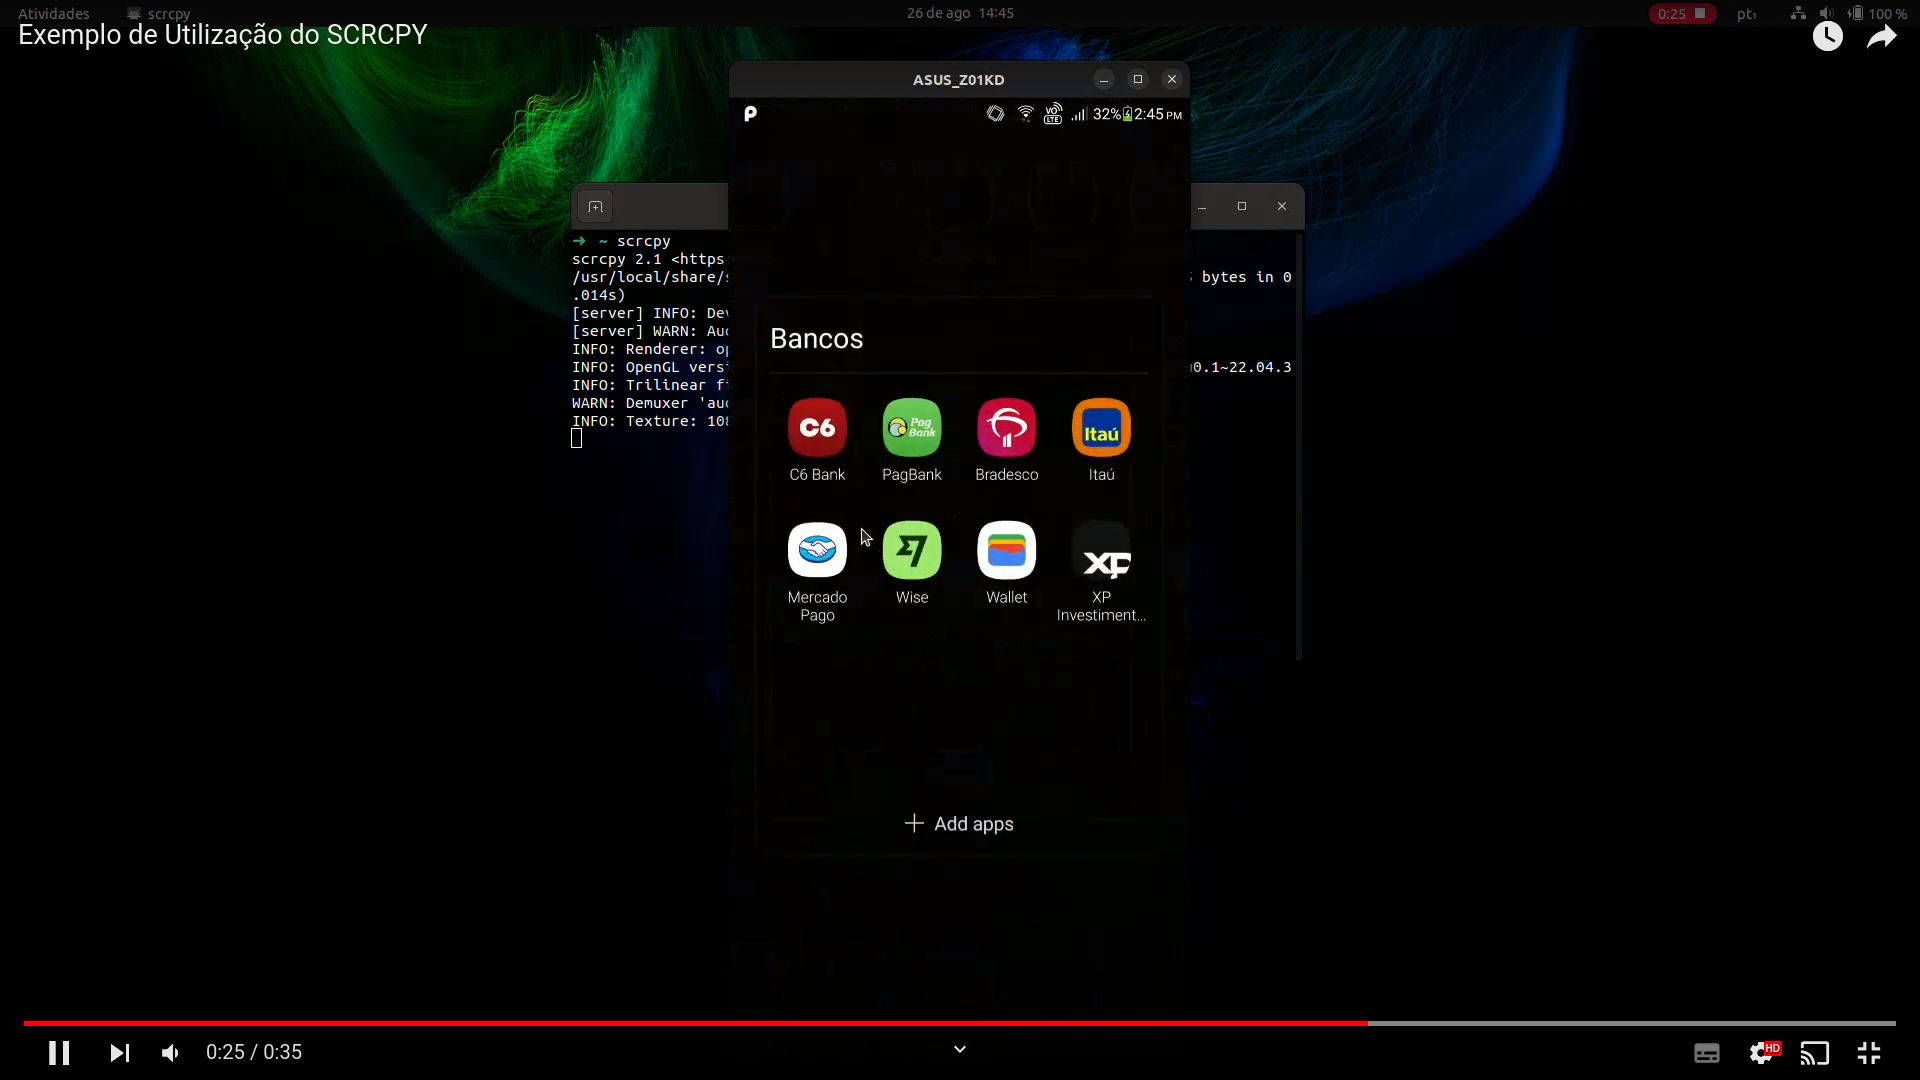Open the C6 Bank app icon
Viewport: 1920px width, 1080px height.
point(817,428)
